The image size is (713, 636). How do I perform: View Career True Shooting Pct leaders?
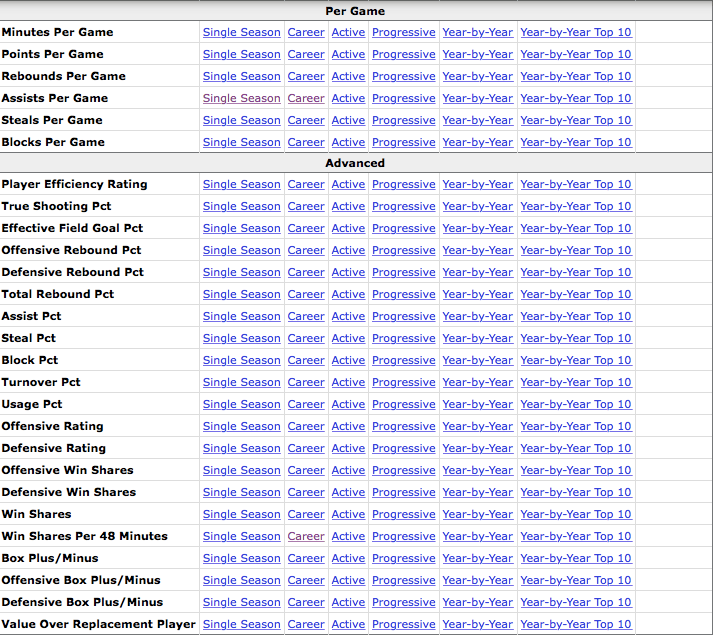pos(306,206)
